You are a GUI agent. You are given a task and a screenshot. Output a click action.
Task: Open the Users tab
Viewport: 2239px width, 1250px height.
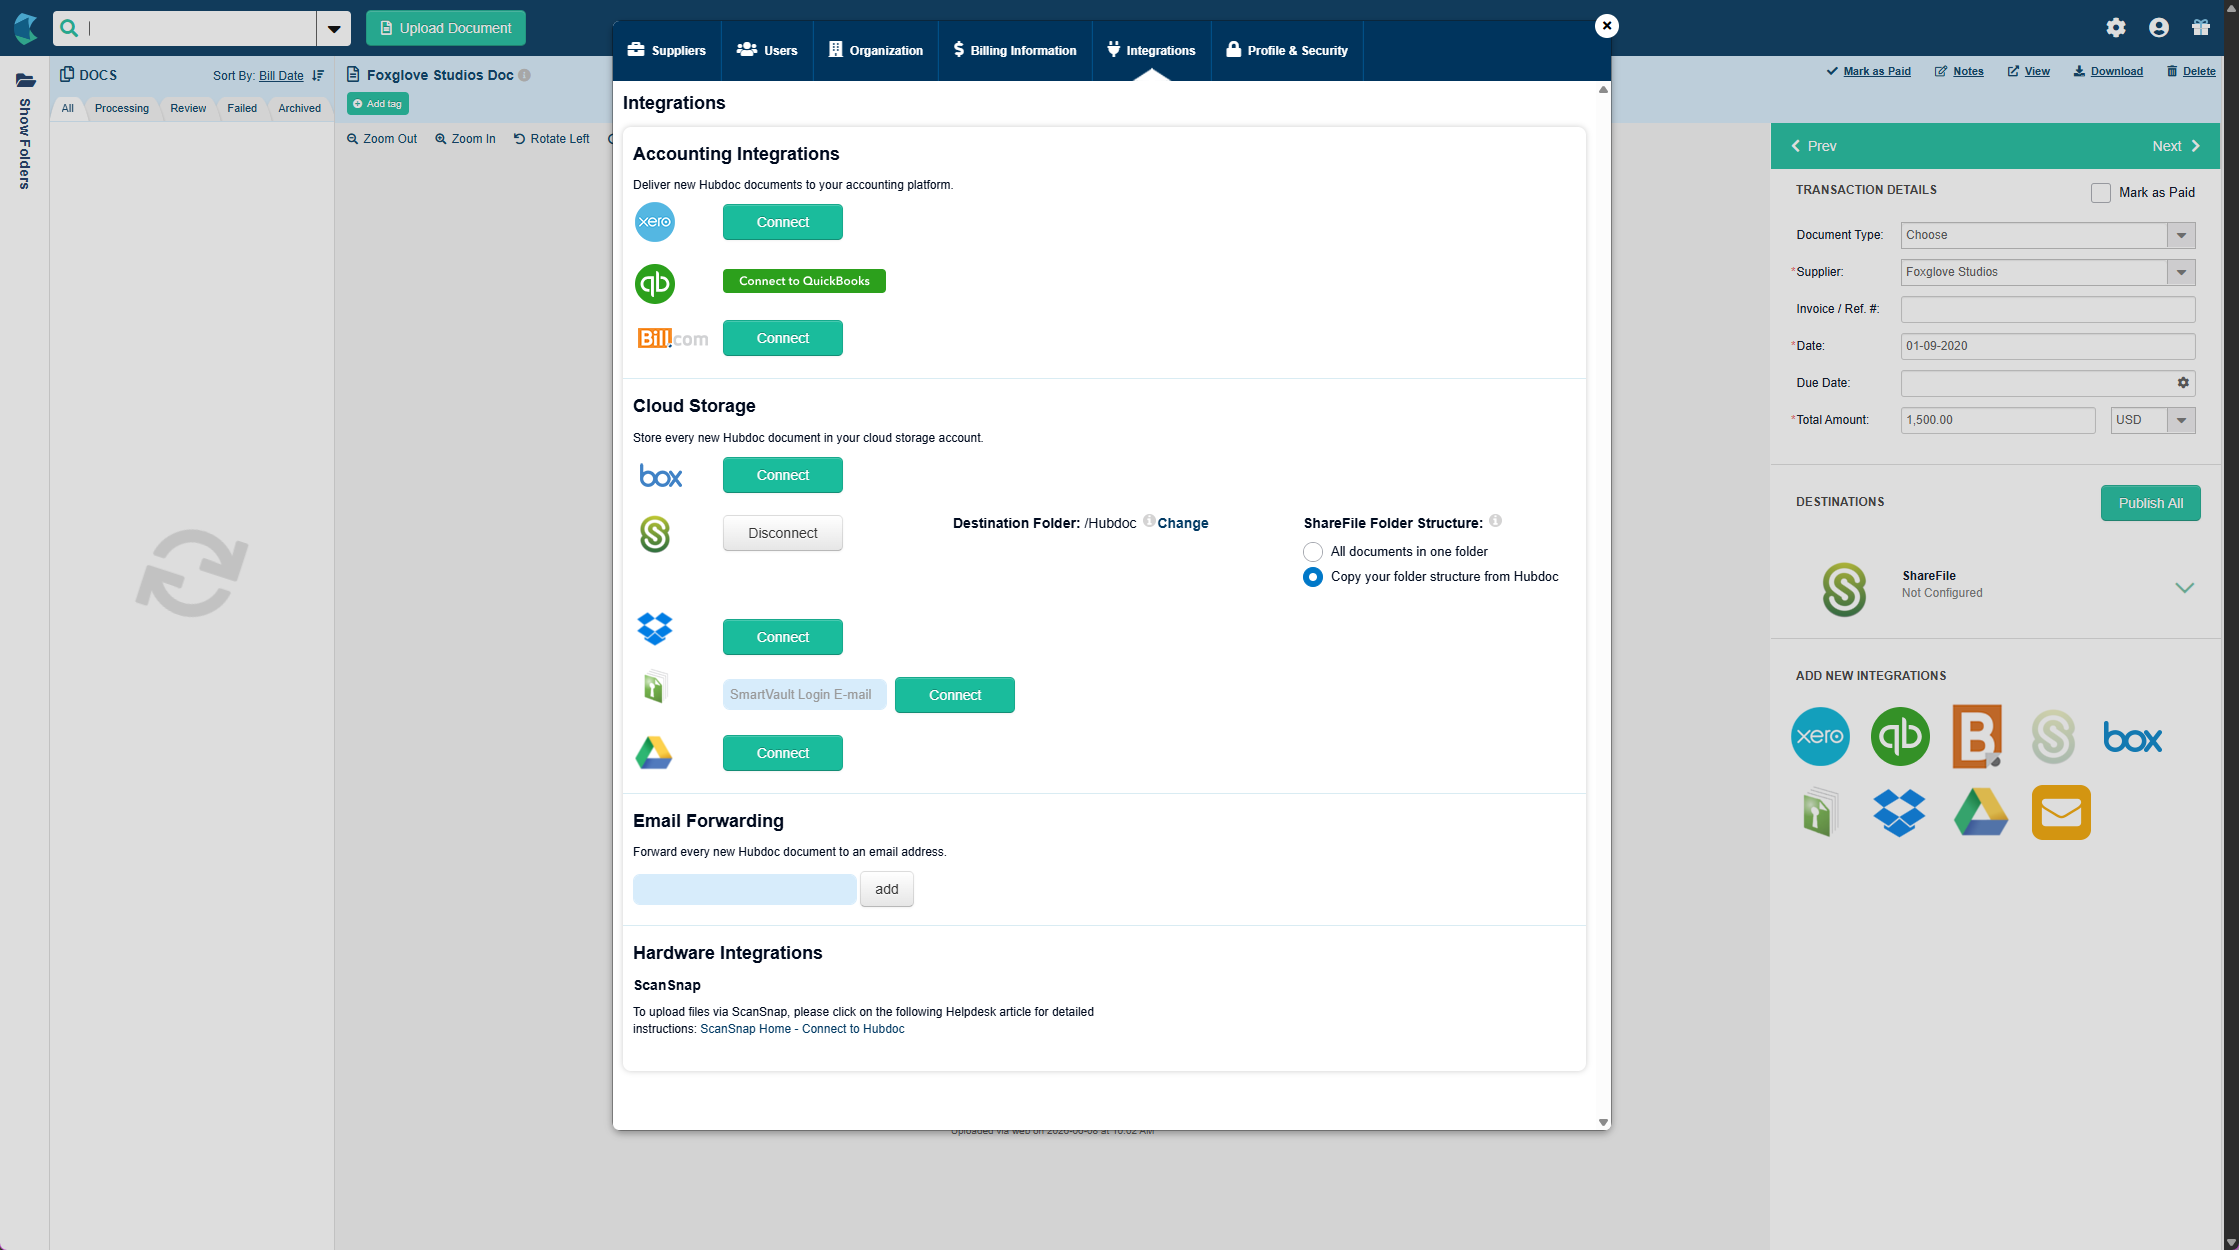point(767,51)
